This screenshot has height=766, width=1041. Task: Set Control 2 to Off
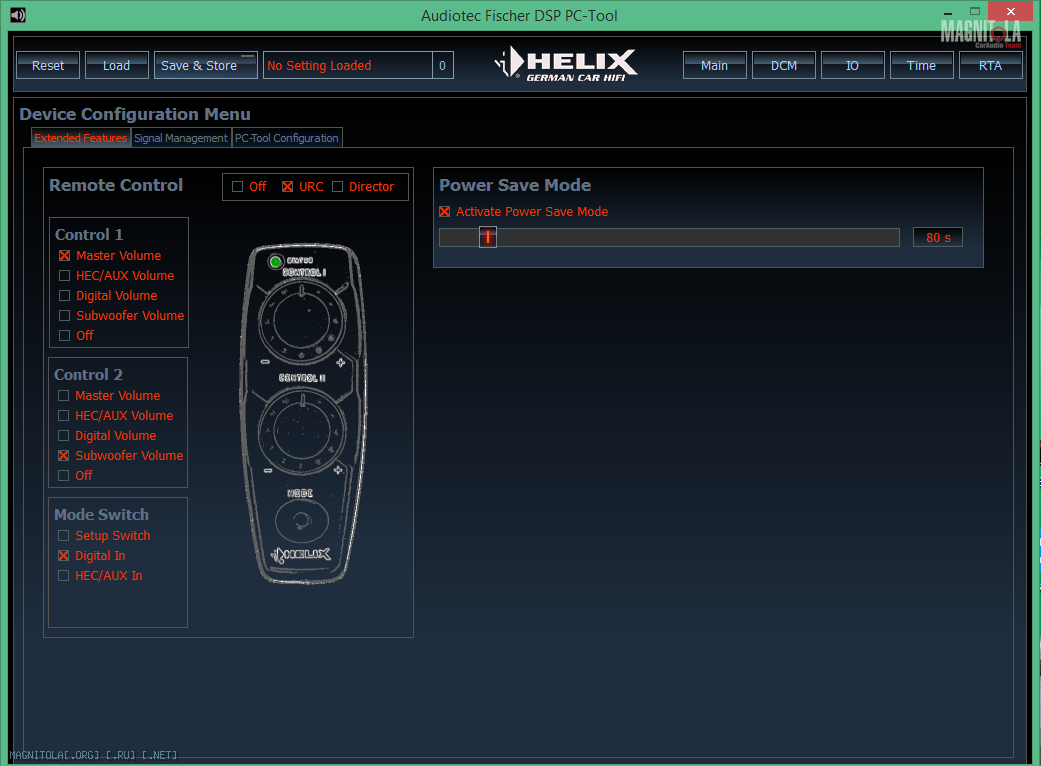[64, 475]
